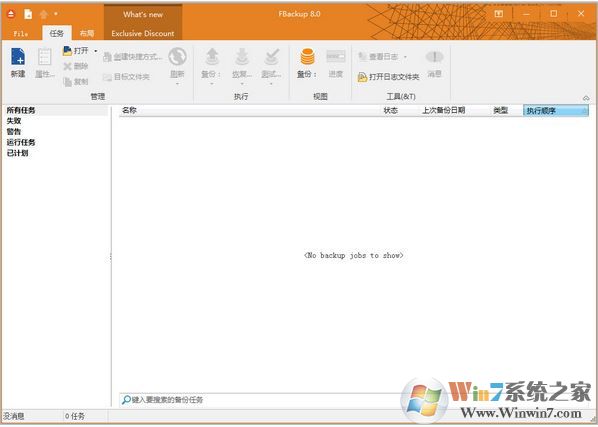Click Create shortcut (创建快捷方式) item
The image size is (598, 427).
tap(132, 57)
